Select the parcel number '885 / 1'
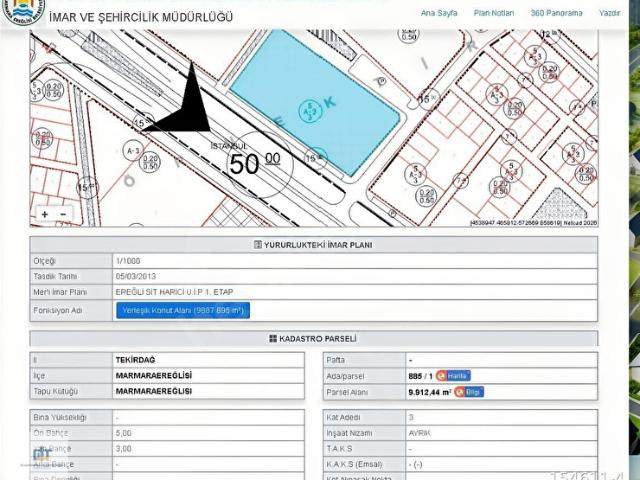Screen dimensions: 640x480 point(420,376)
